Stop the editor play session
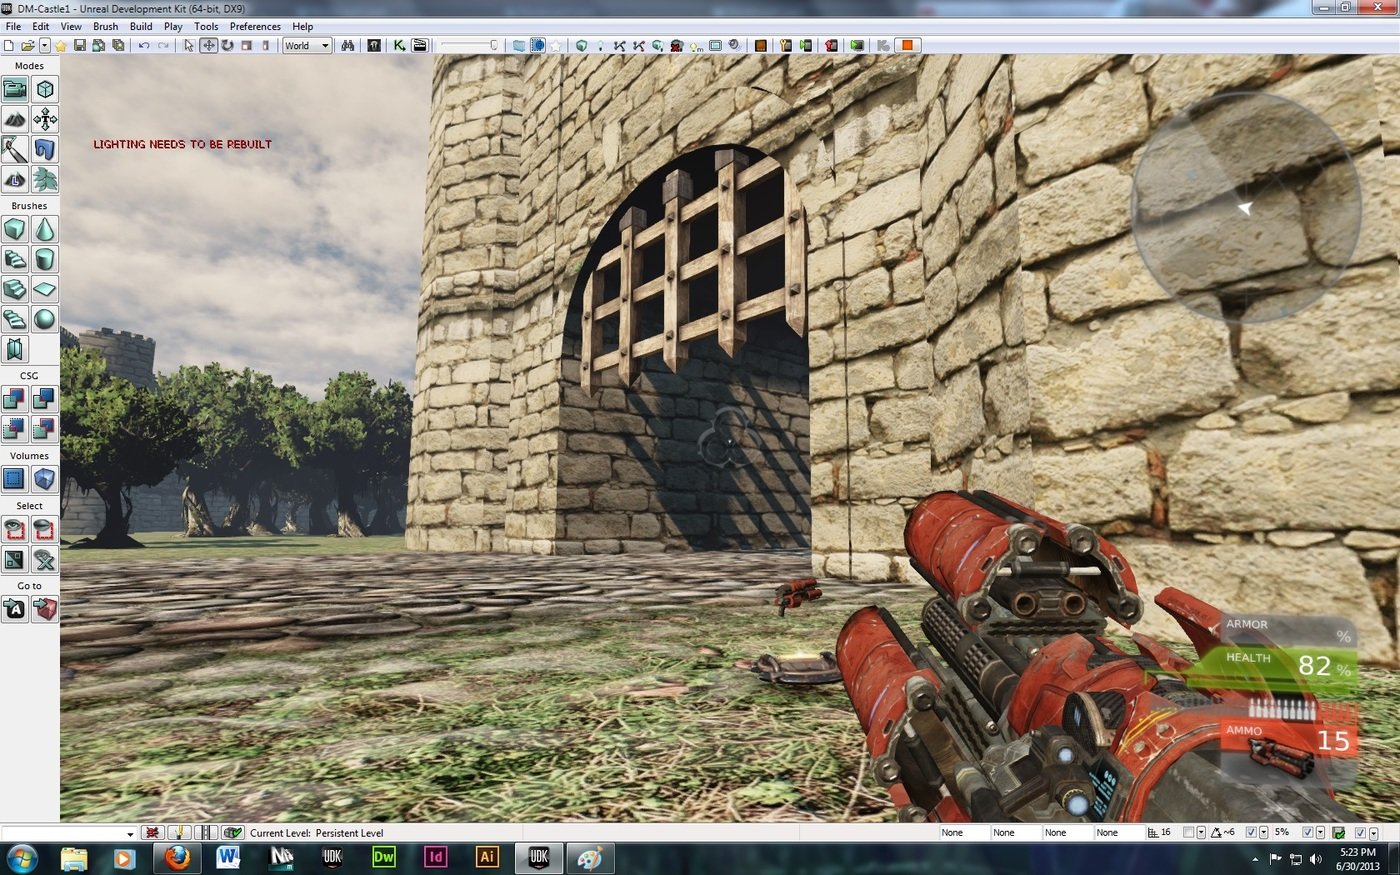This screenshot has height=875, width=1400. [x=907, y=46]
